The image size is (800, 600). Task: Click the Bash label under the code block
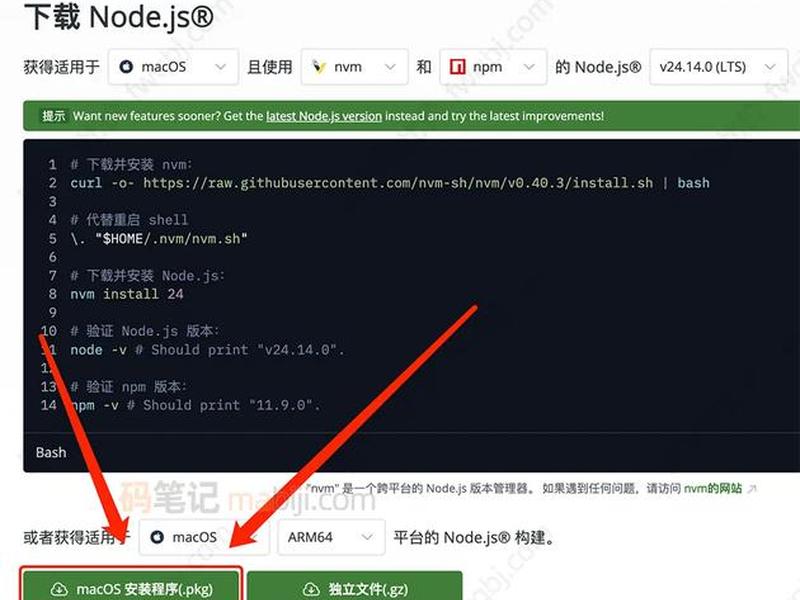[51, 453]
